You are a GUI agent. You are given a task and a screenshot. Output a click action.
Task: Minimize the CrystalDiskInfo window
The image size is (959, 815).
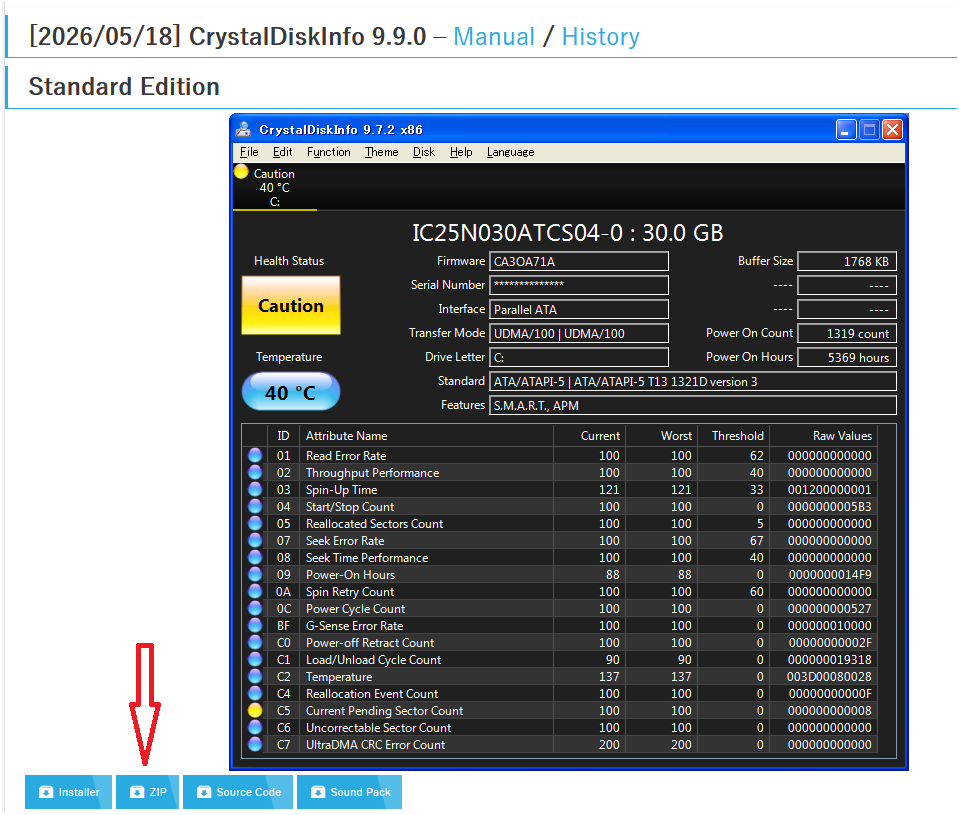pos(846,130)
